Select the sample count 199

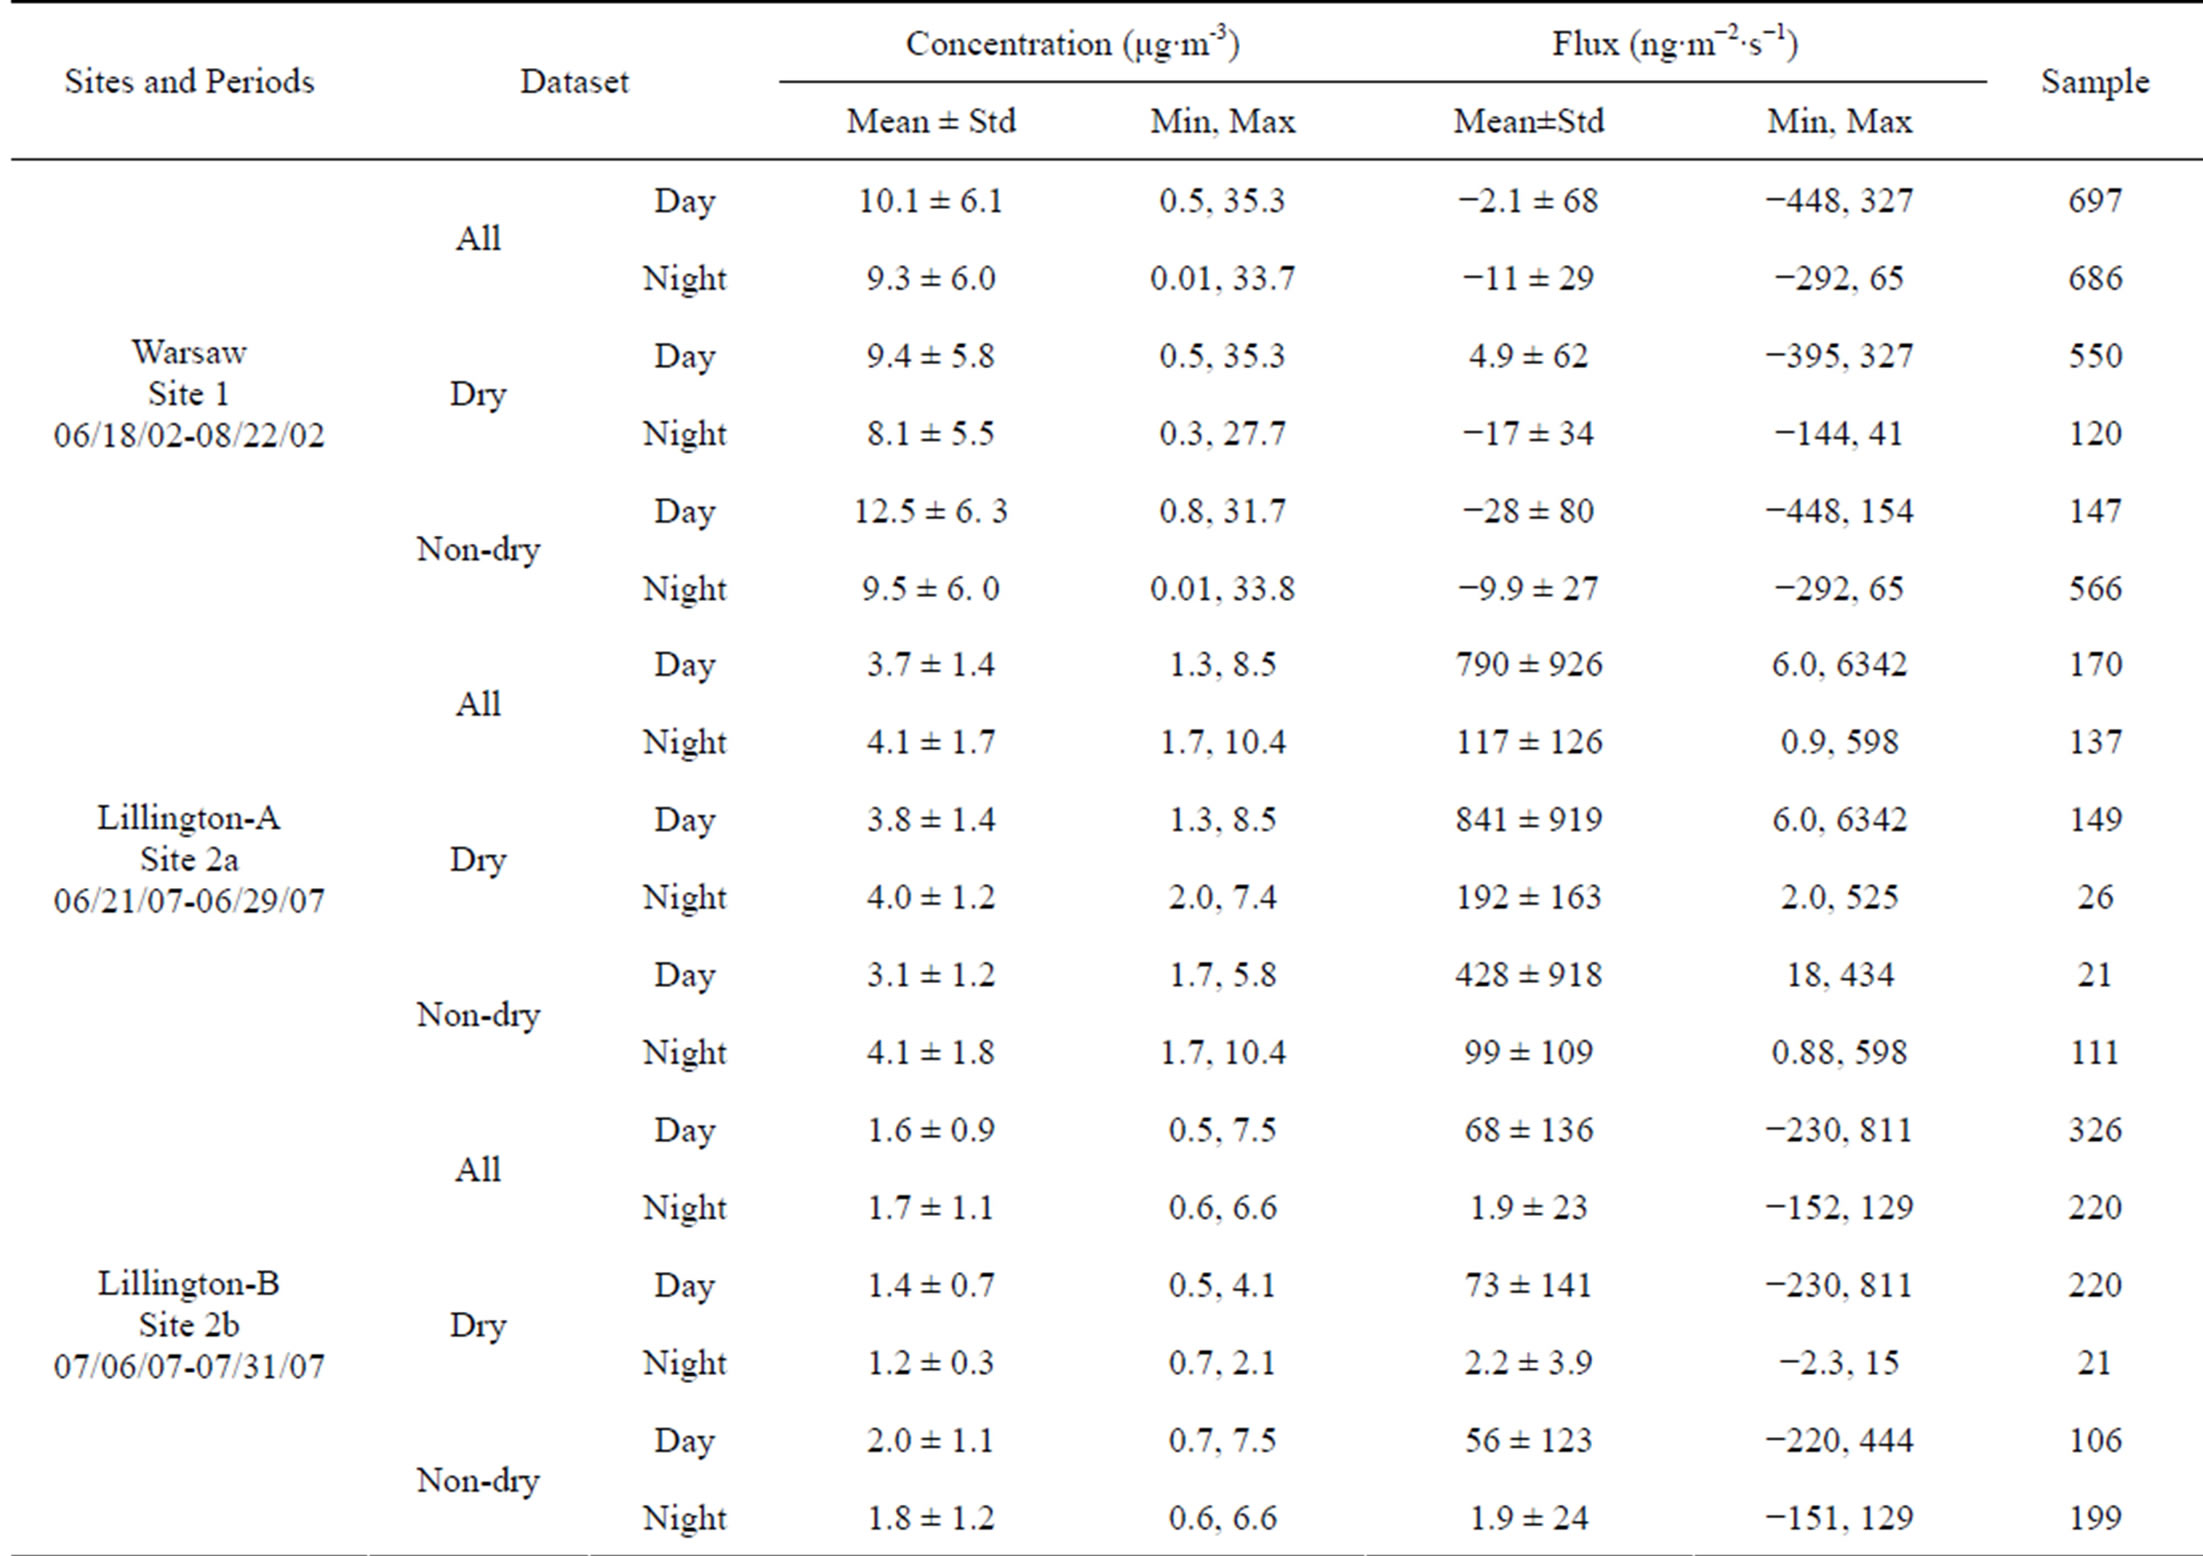point(2094,1518)
